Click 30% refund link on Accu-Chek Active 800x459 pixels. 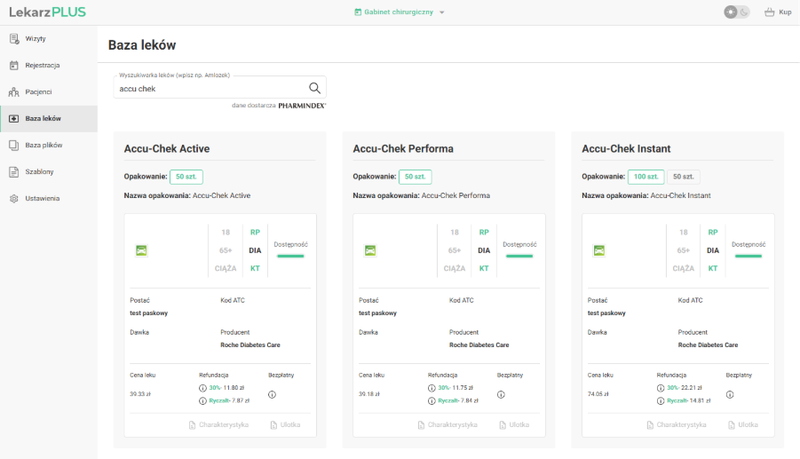pos(215,388)
